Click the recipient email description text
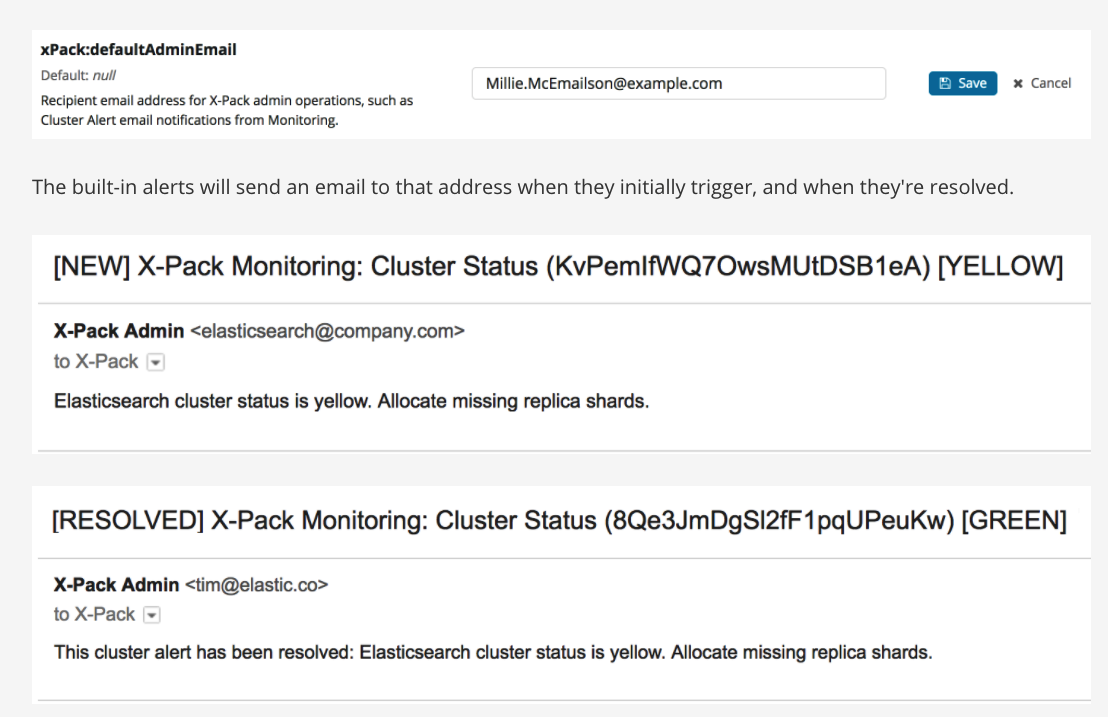The image size is (1108, 717). click(227, 110)
